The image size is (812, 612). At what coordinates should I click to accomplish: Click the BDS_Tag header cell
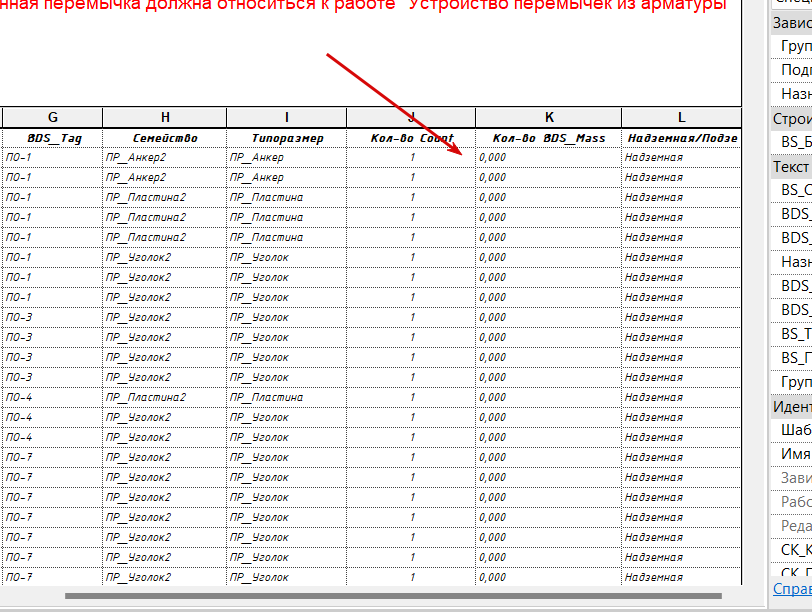tap(52, 138)
